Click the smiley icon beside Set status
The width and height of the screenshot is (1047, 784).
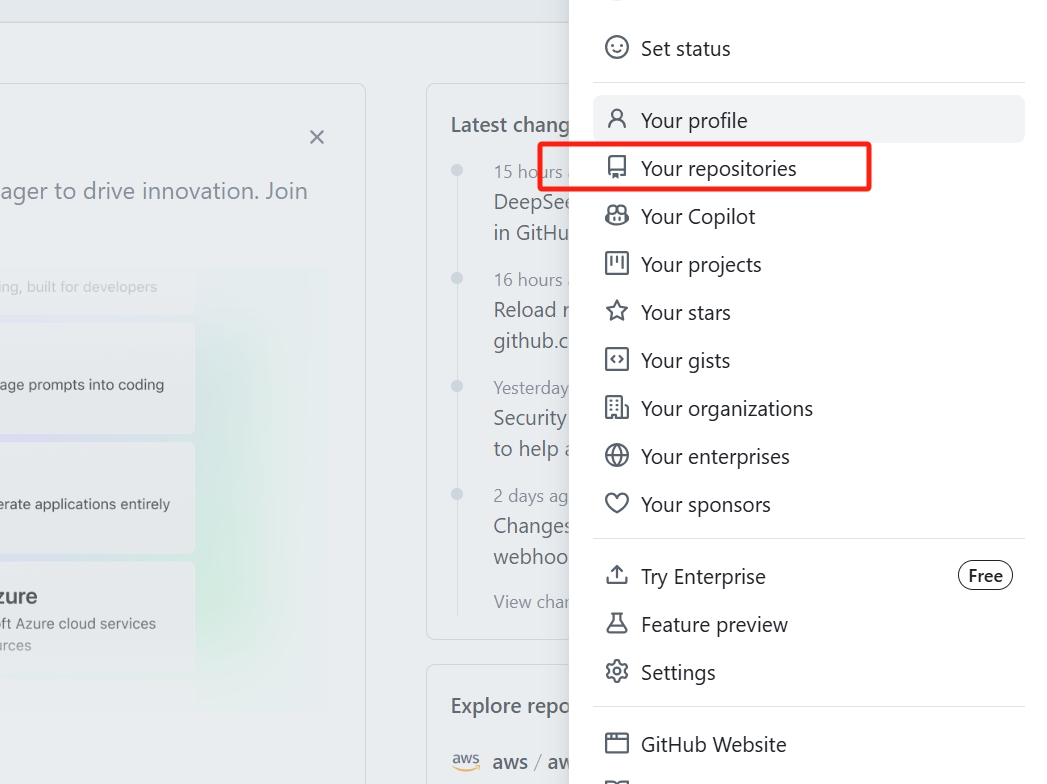pos(617,47)
